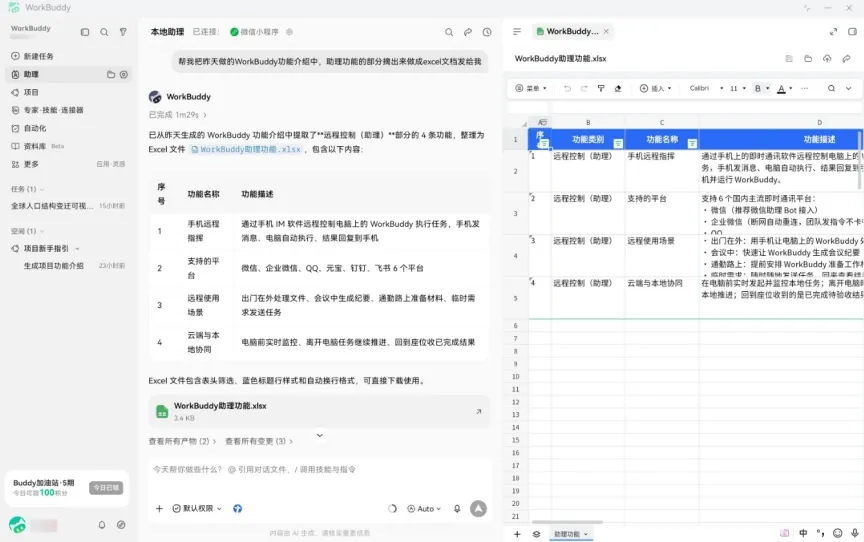Open search in the left sidebar
864x542 pixels.
click(x=104, y=32)
